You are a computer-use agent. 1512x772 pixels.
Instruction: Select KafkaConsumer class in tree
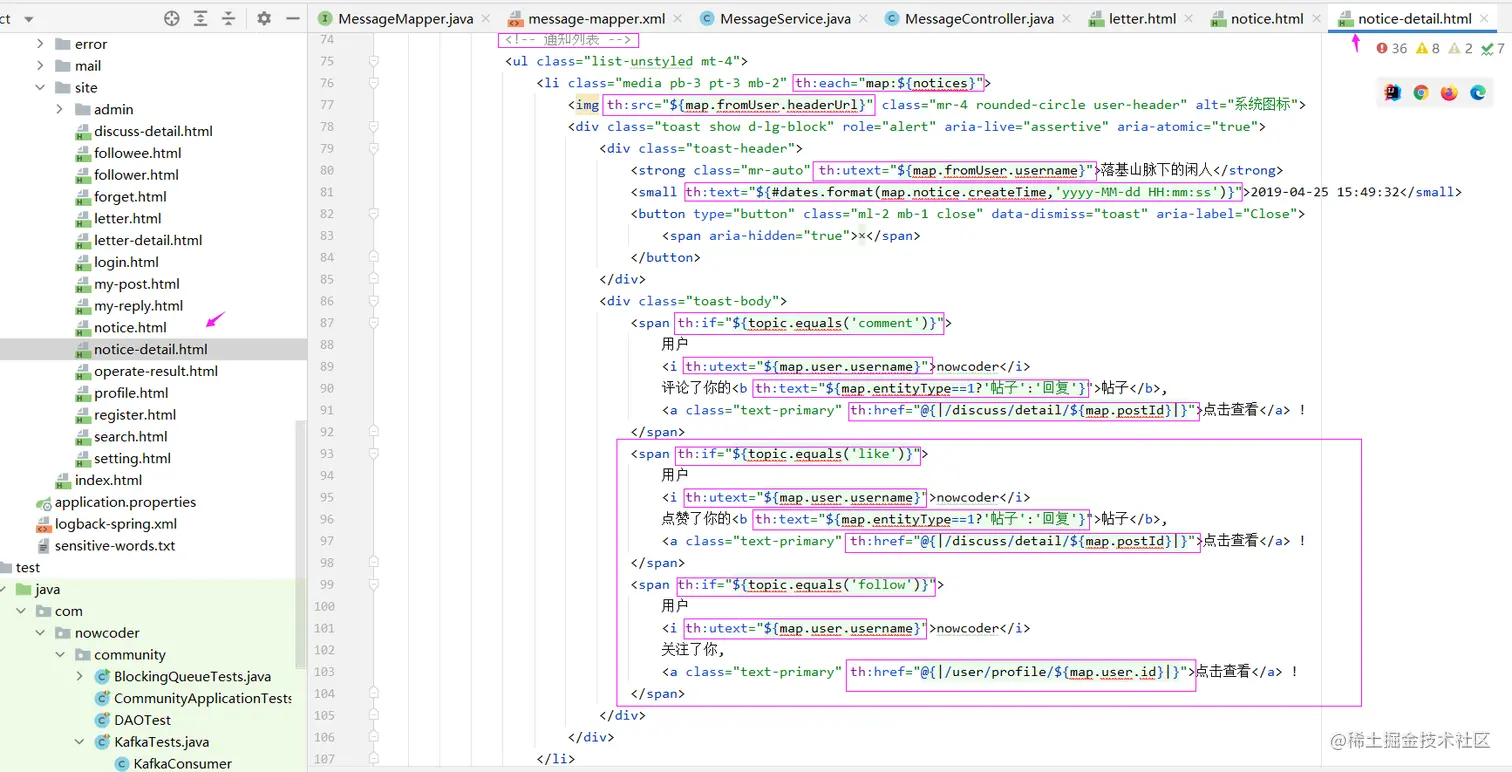tap(182, 764)
